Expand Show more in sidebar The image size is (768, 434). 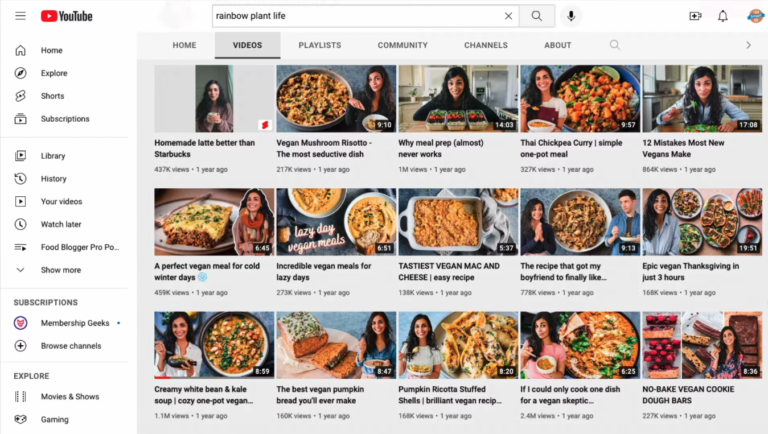point(60,270)
